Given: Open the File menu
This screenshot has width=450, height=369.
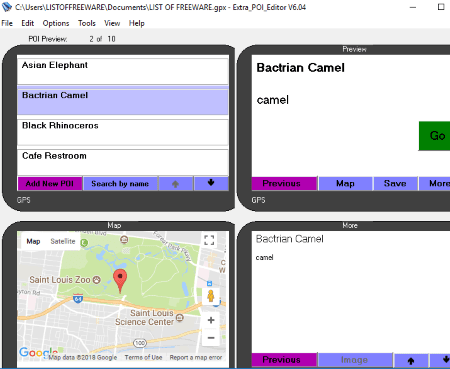Looking at the screenshot, I should pos(7,23).
